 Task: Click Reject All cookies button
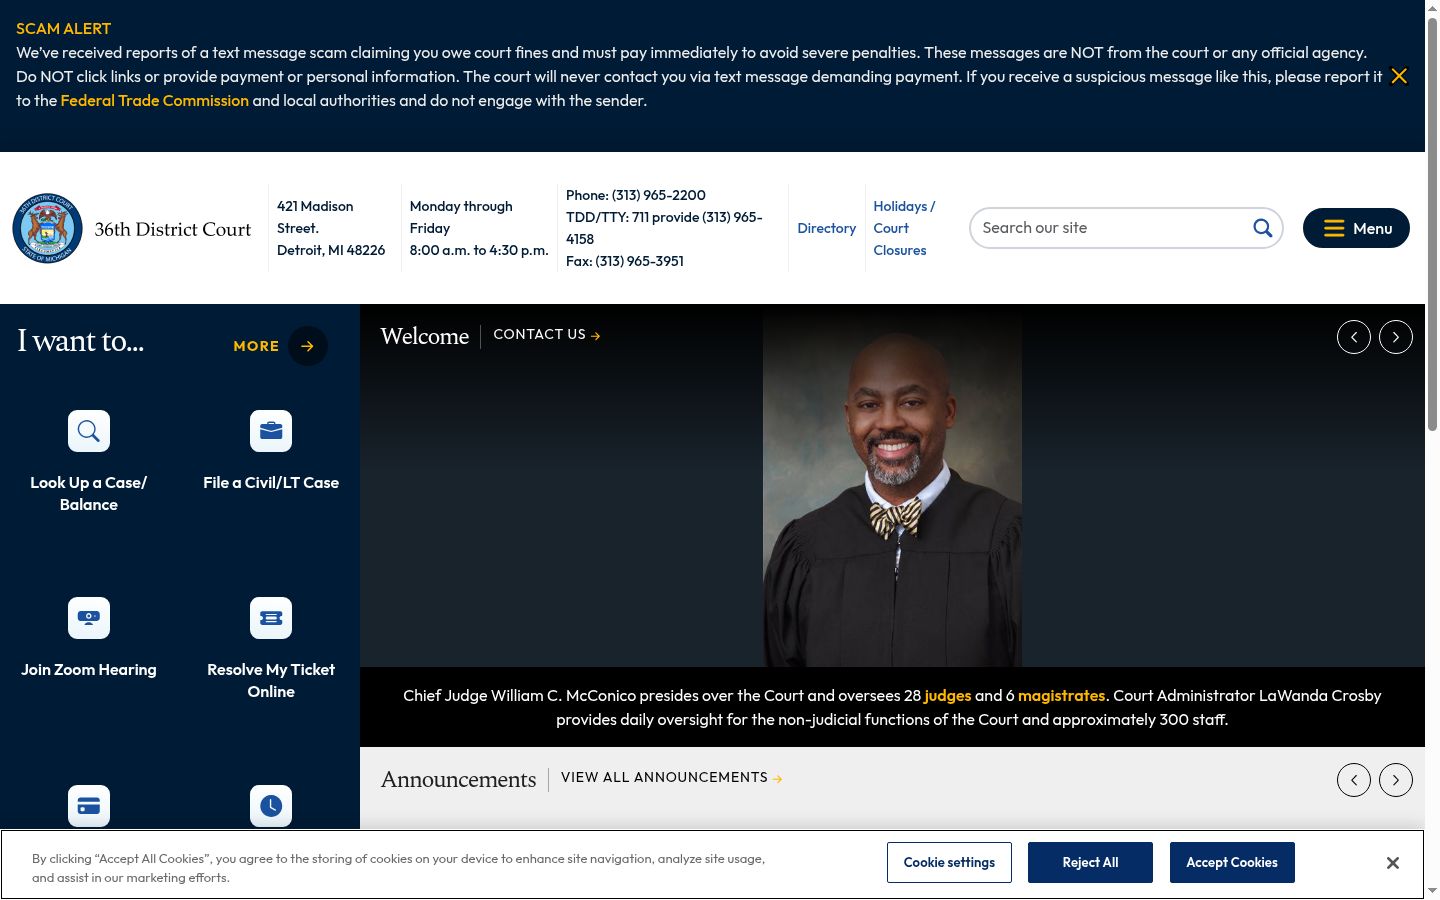tap(1090, 862)
